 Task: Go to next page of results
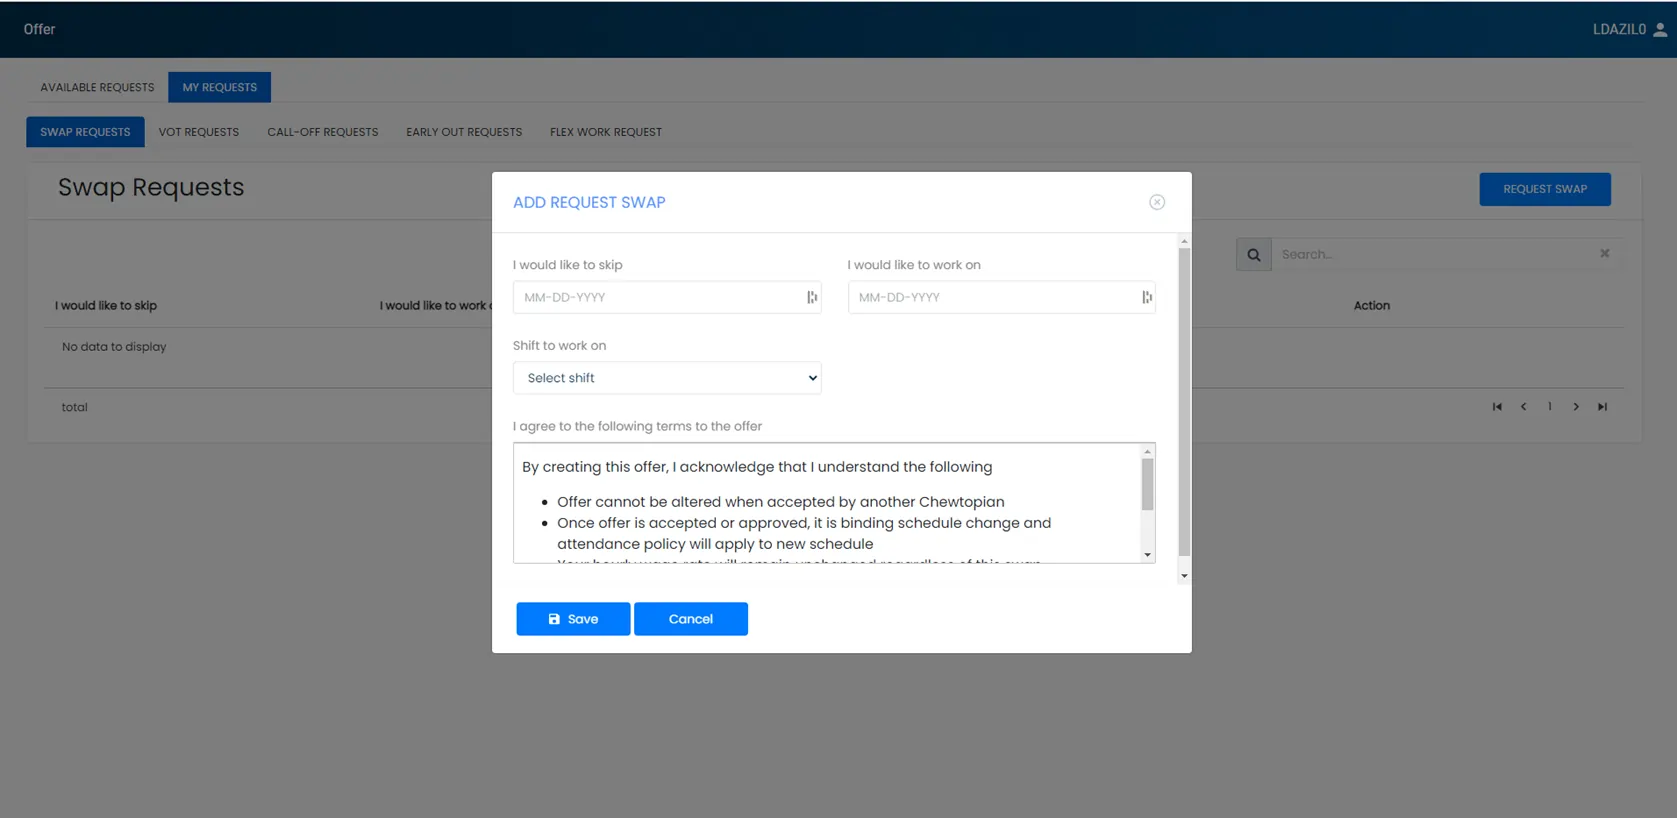coord(1576,407)
